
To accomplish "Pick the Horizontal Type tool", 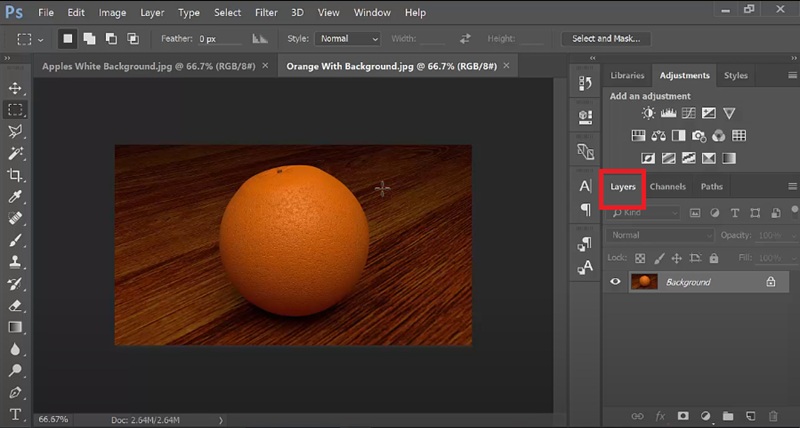I will click(x=15, y=414).
